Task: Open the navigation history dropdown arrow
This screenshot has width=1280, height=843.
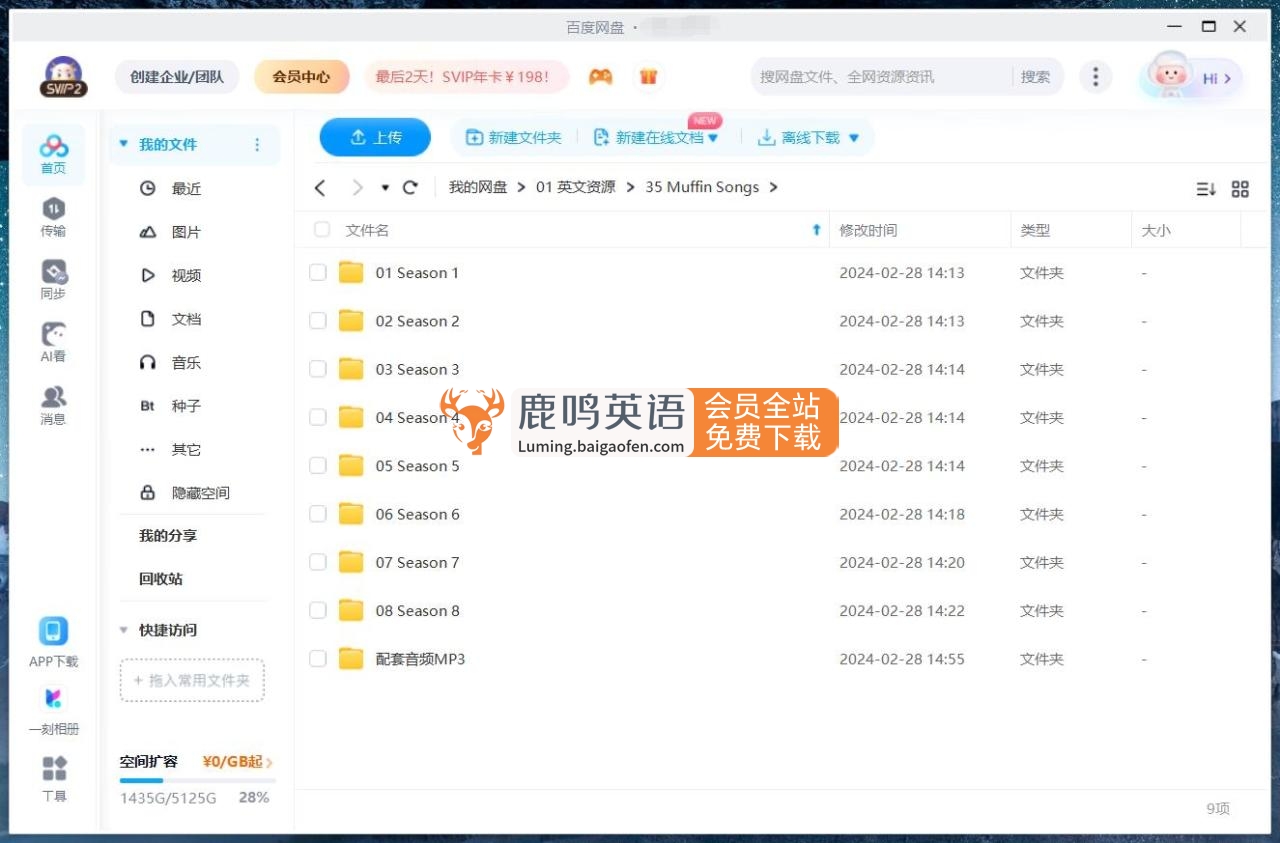Action: tap(385, 188)
